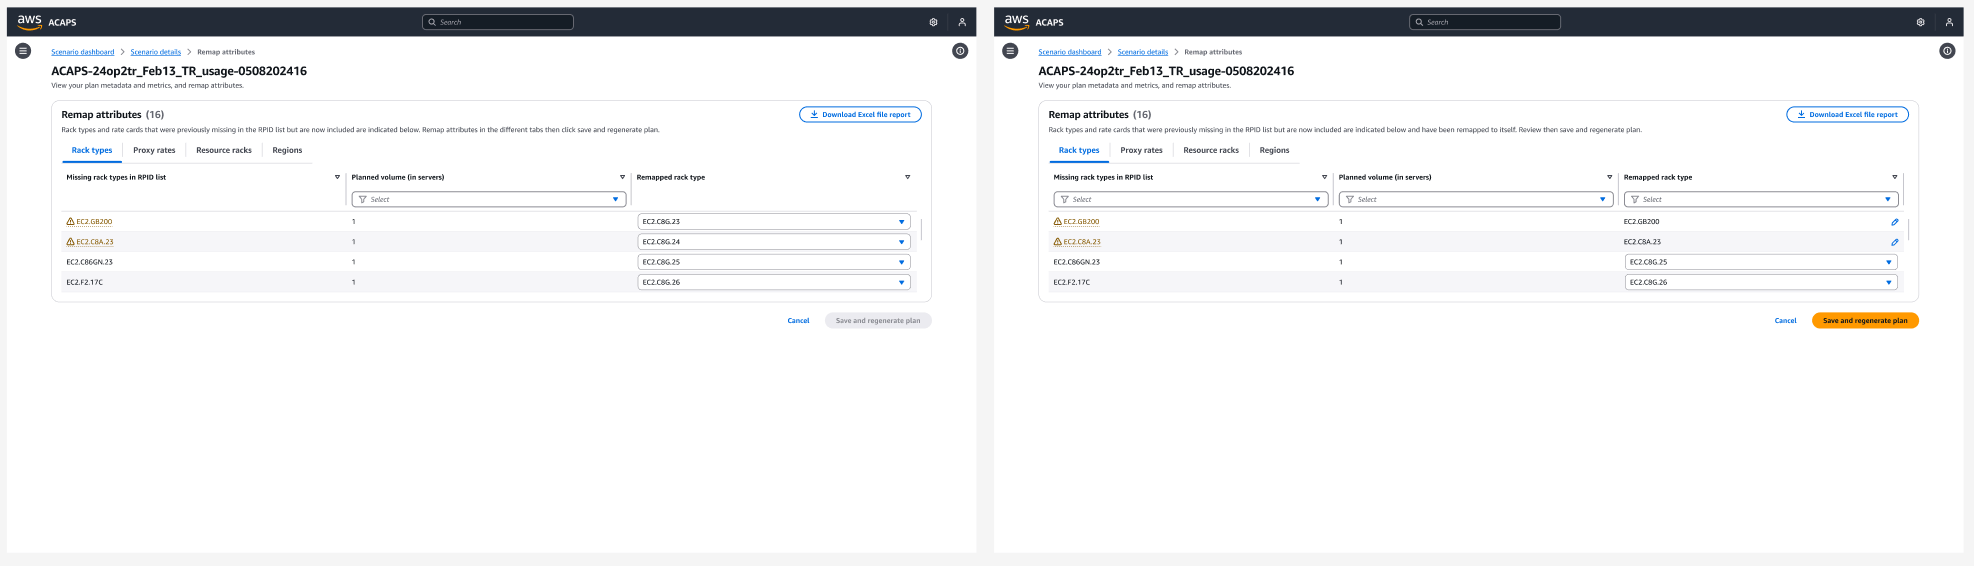Screen dimensions: 1974x566
Task: Click table vertical scrollbar on left screen
Action: [x=921, y=229]
